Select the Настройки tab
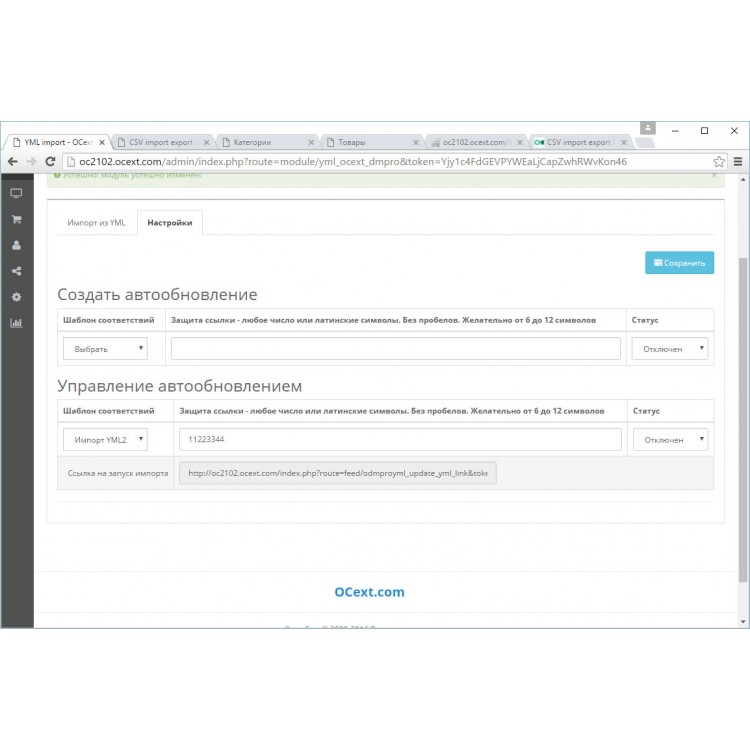The image size is (750, 750). tap(170, 223)
